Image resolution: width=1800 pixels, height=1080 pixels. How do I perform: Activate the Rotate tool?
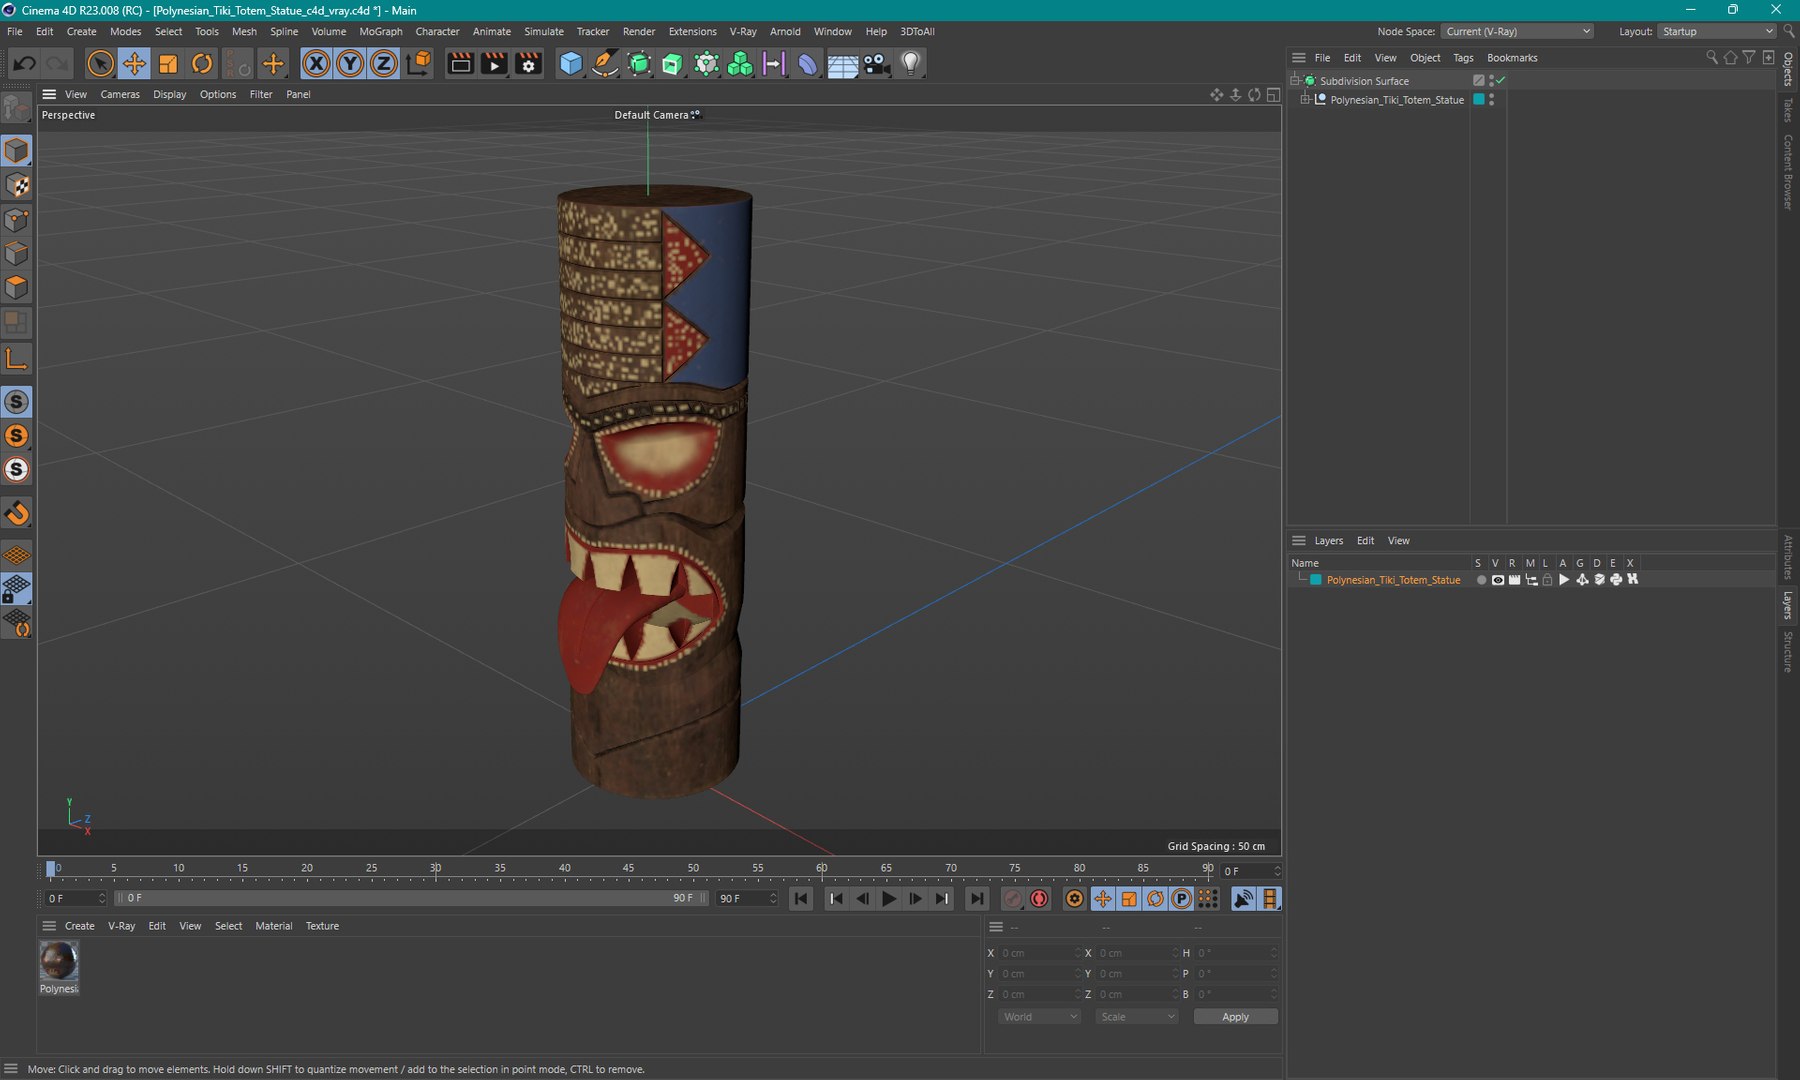(202, 64)
